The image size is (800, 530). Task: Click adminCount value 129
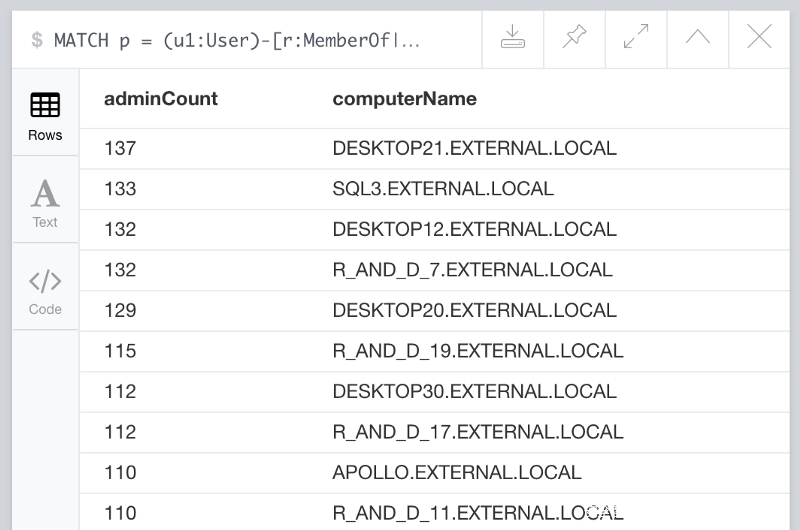coord(120,310)
